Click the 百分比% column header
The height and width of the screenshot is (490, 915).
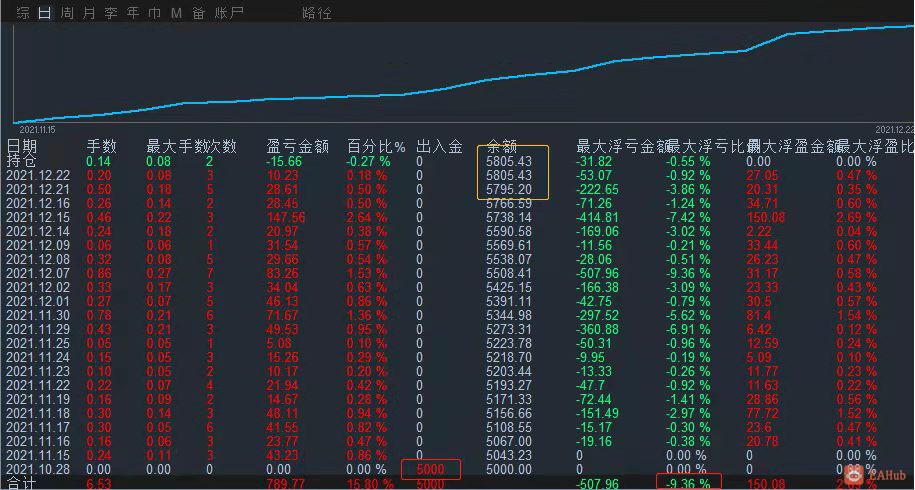click(x=376, y=146)
